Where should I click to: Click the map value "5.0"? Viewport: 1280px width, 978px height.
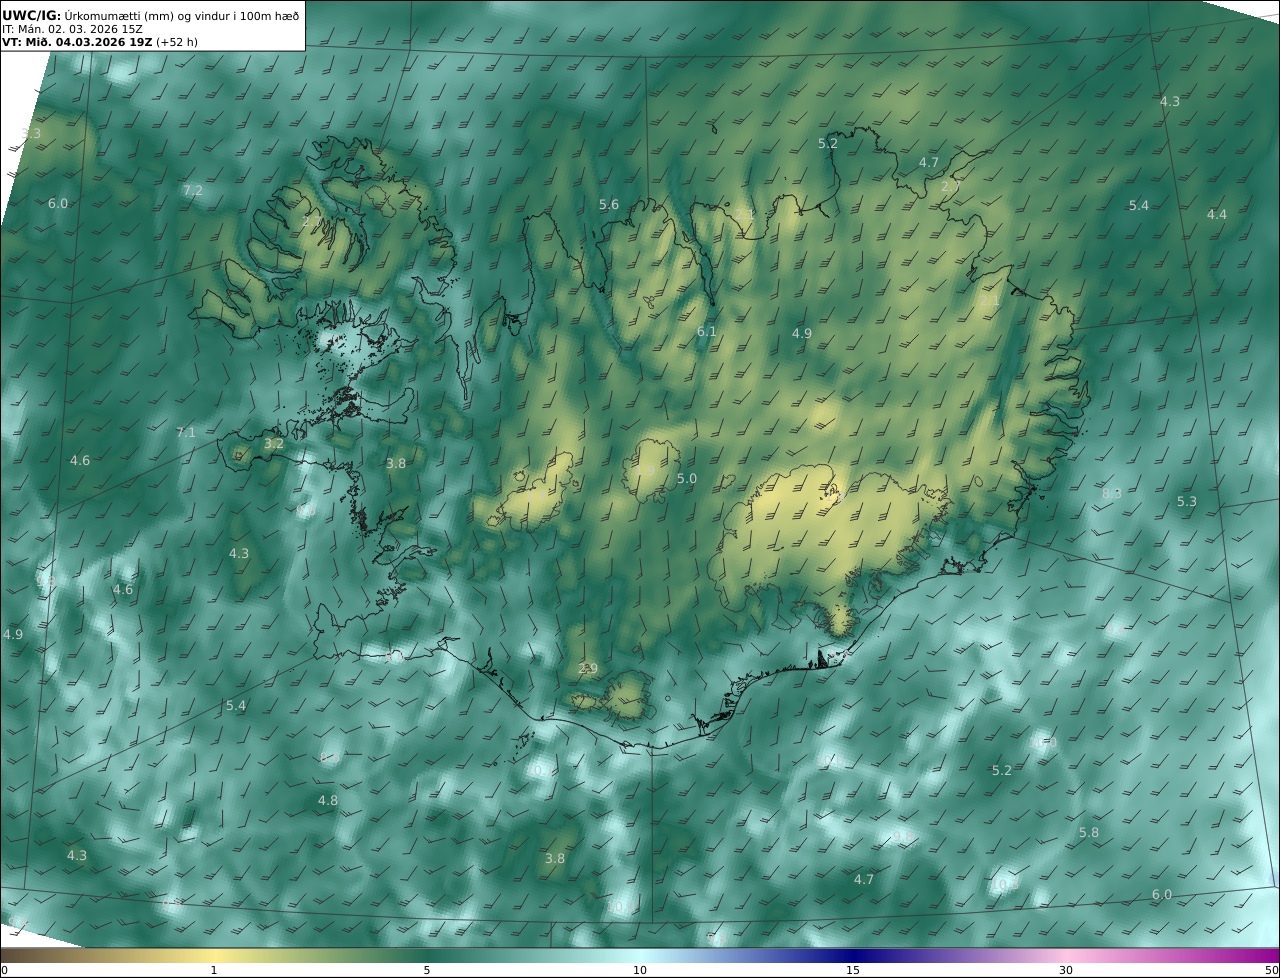687,479
